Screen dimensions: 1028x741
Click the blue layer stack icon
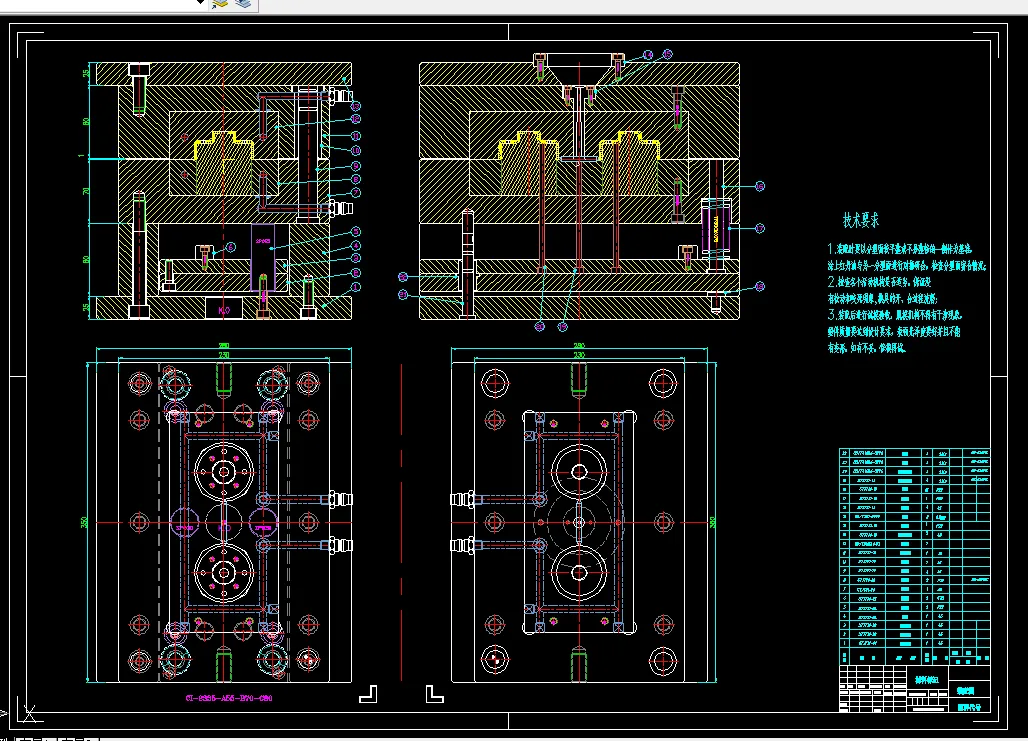click(243, 4)
